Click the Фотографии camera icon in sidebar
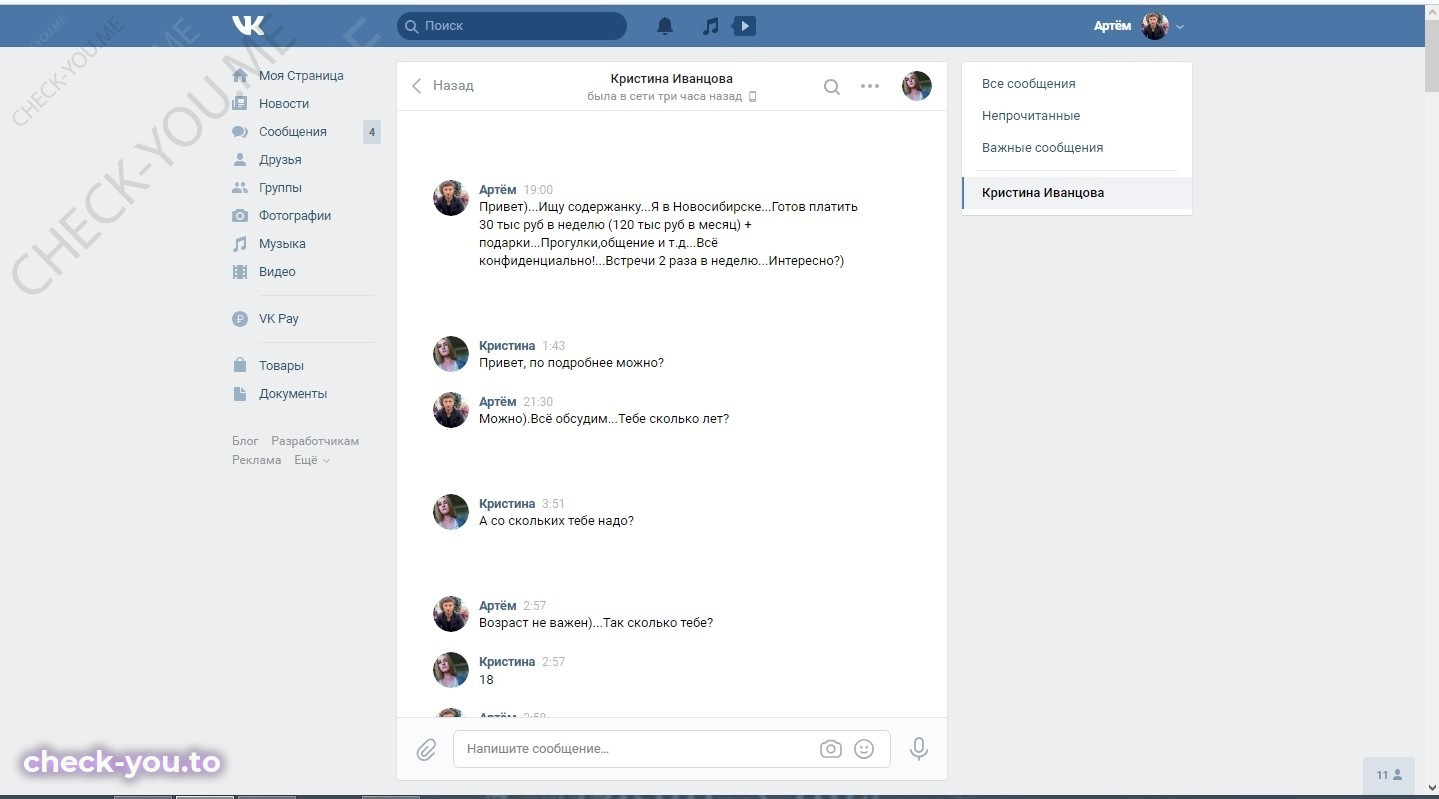 [x=240, y=216]
